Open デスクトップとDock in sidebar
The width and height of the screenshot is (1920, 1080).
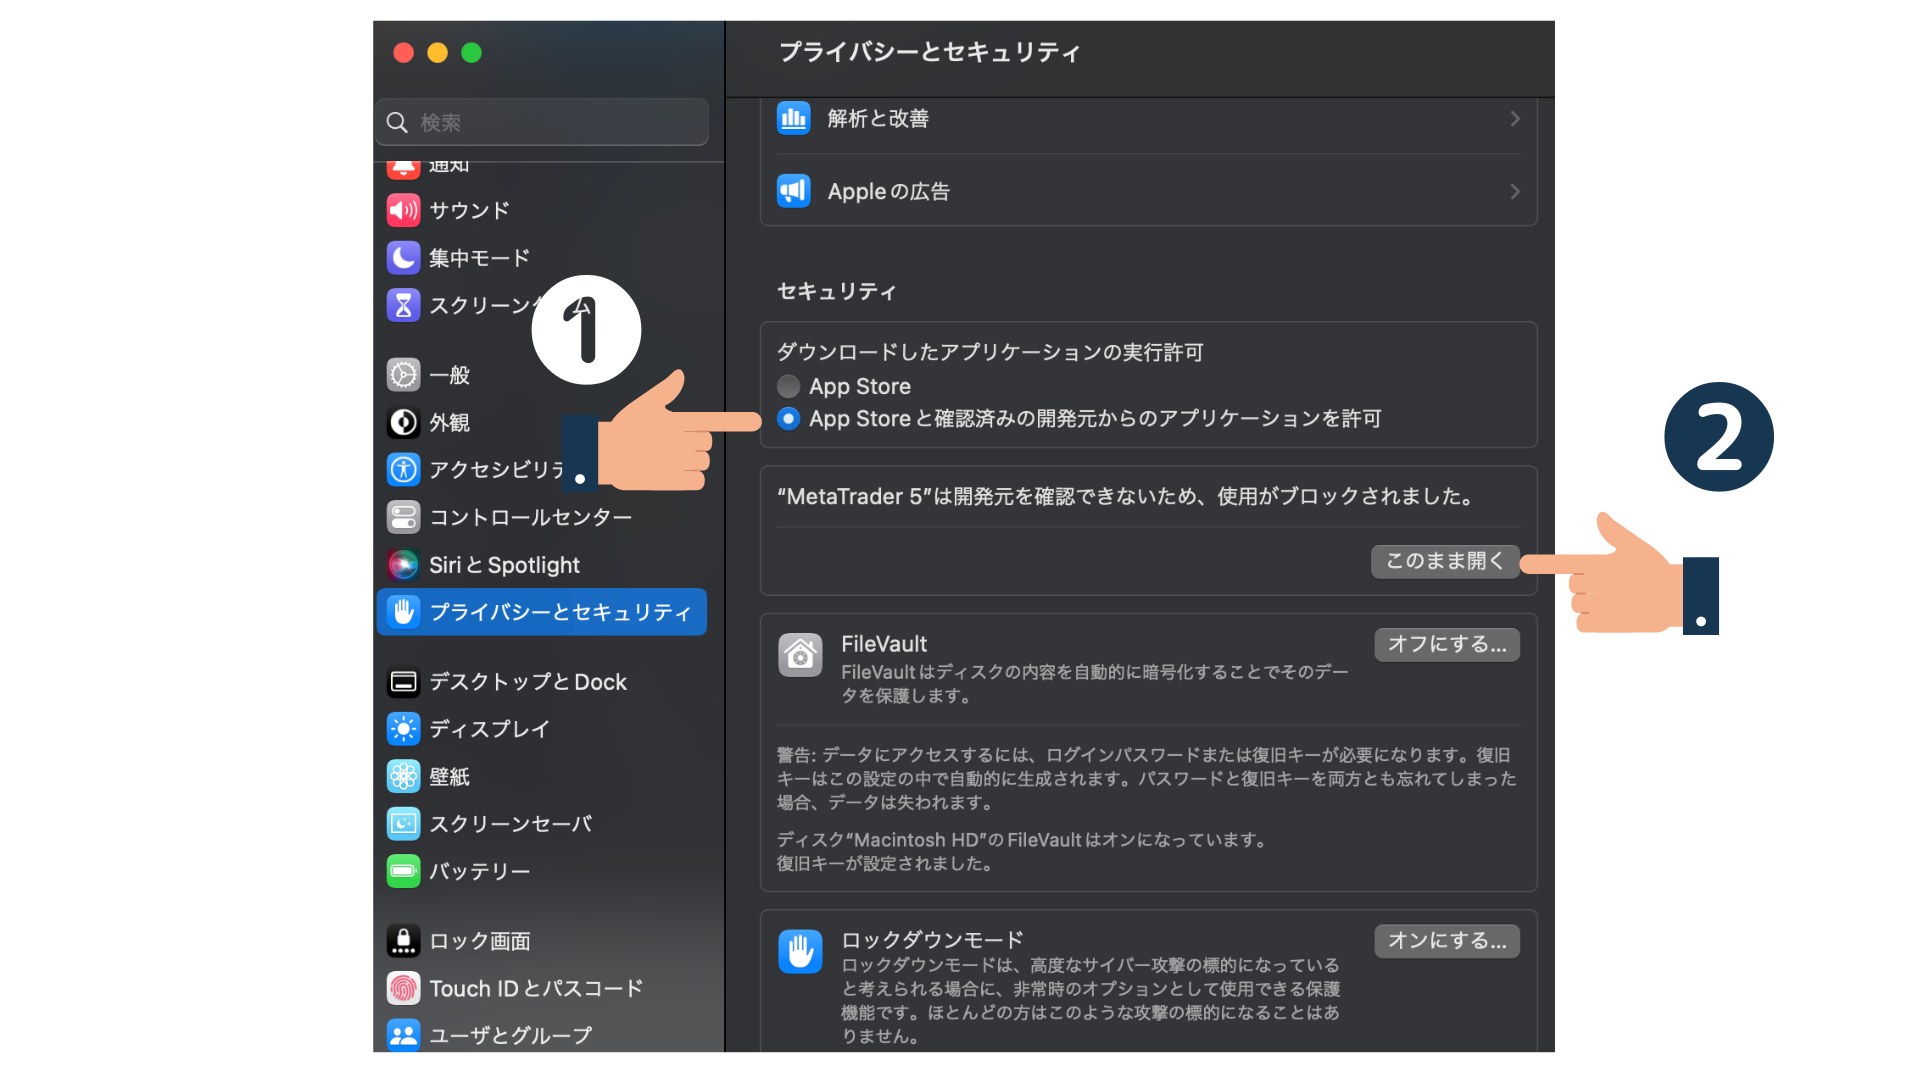[541, 682]
